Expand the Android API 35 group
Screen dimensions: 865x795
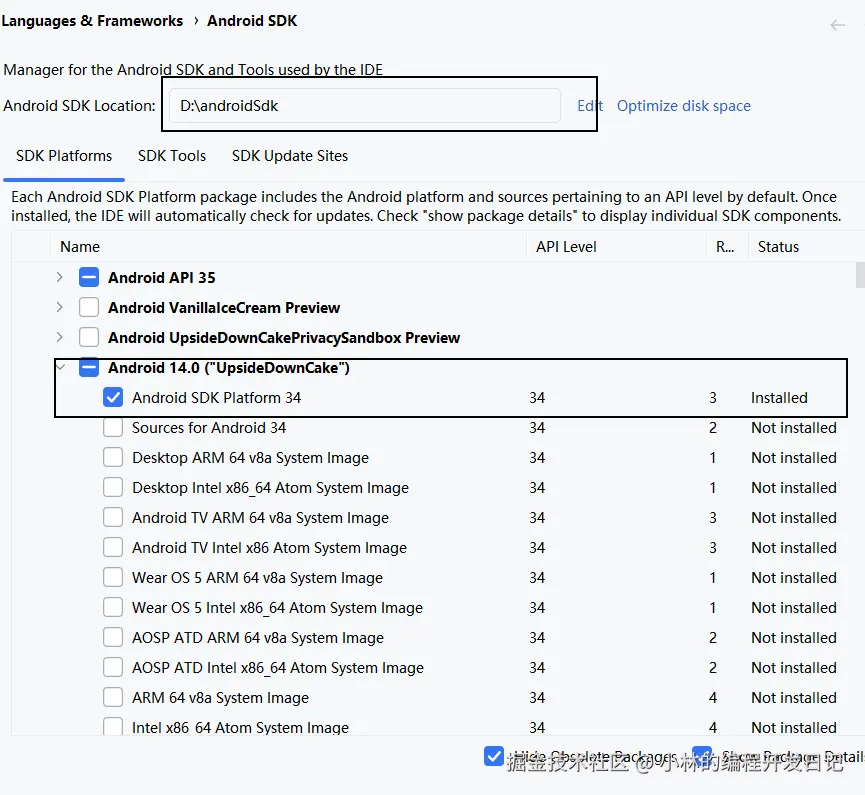60,277
